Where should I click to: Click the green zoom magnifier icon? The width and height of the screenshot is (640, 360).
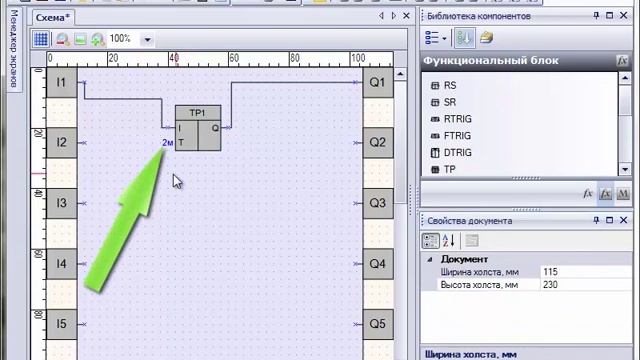(98, 39)
